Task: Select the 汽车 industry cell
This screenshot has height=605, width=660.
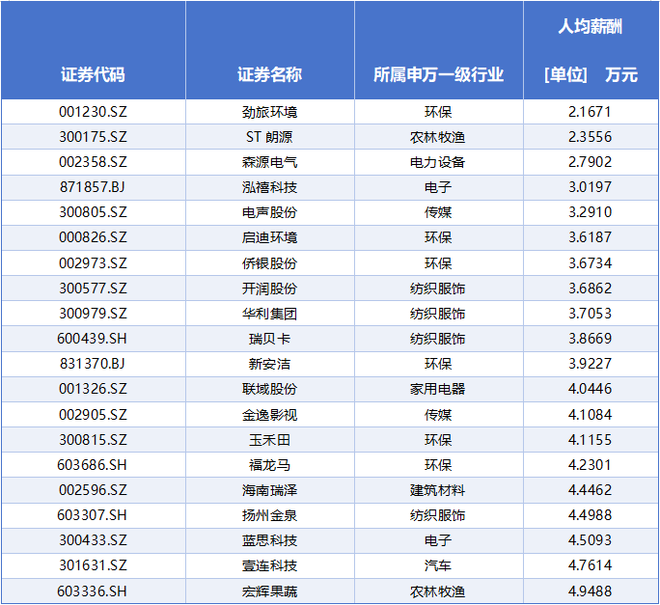Action: click(438, 566)
